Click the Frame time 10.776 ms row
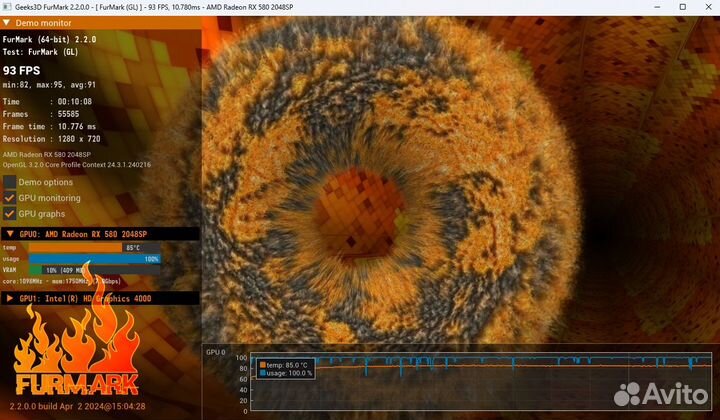This screenshot has height=420, width=720. 49,126
